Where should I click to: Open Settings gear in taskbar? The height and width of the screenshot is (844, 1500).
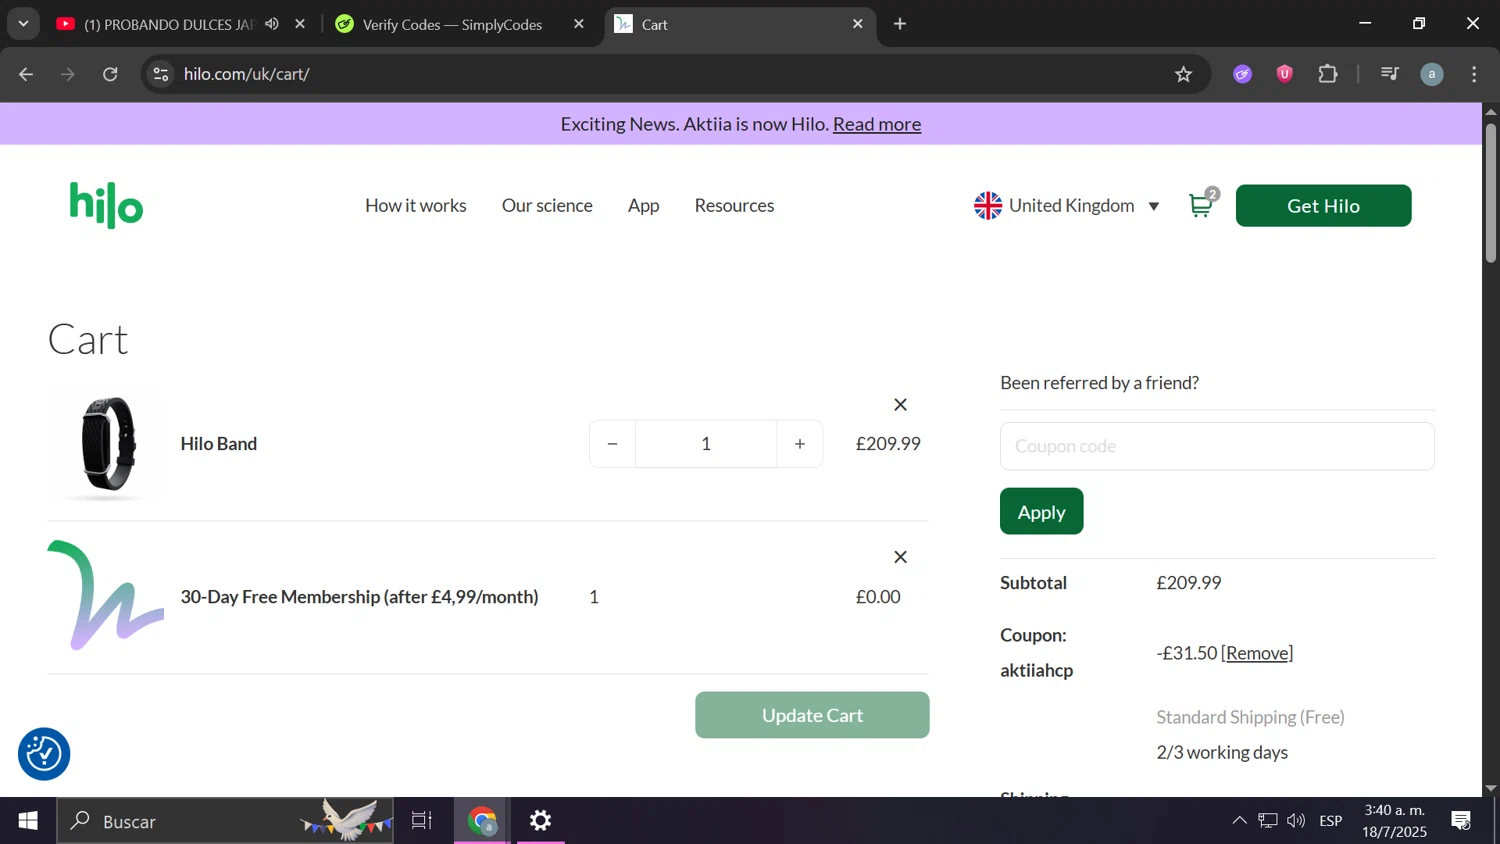(x=541, y=821)
